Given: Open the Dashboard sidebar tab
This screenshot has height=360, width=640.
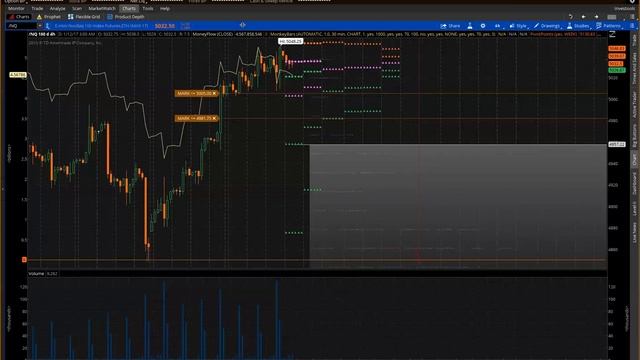Looking at the screenshot, I should tap(634, 183).
